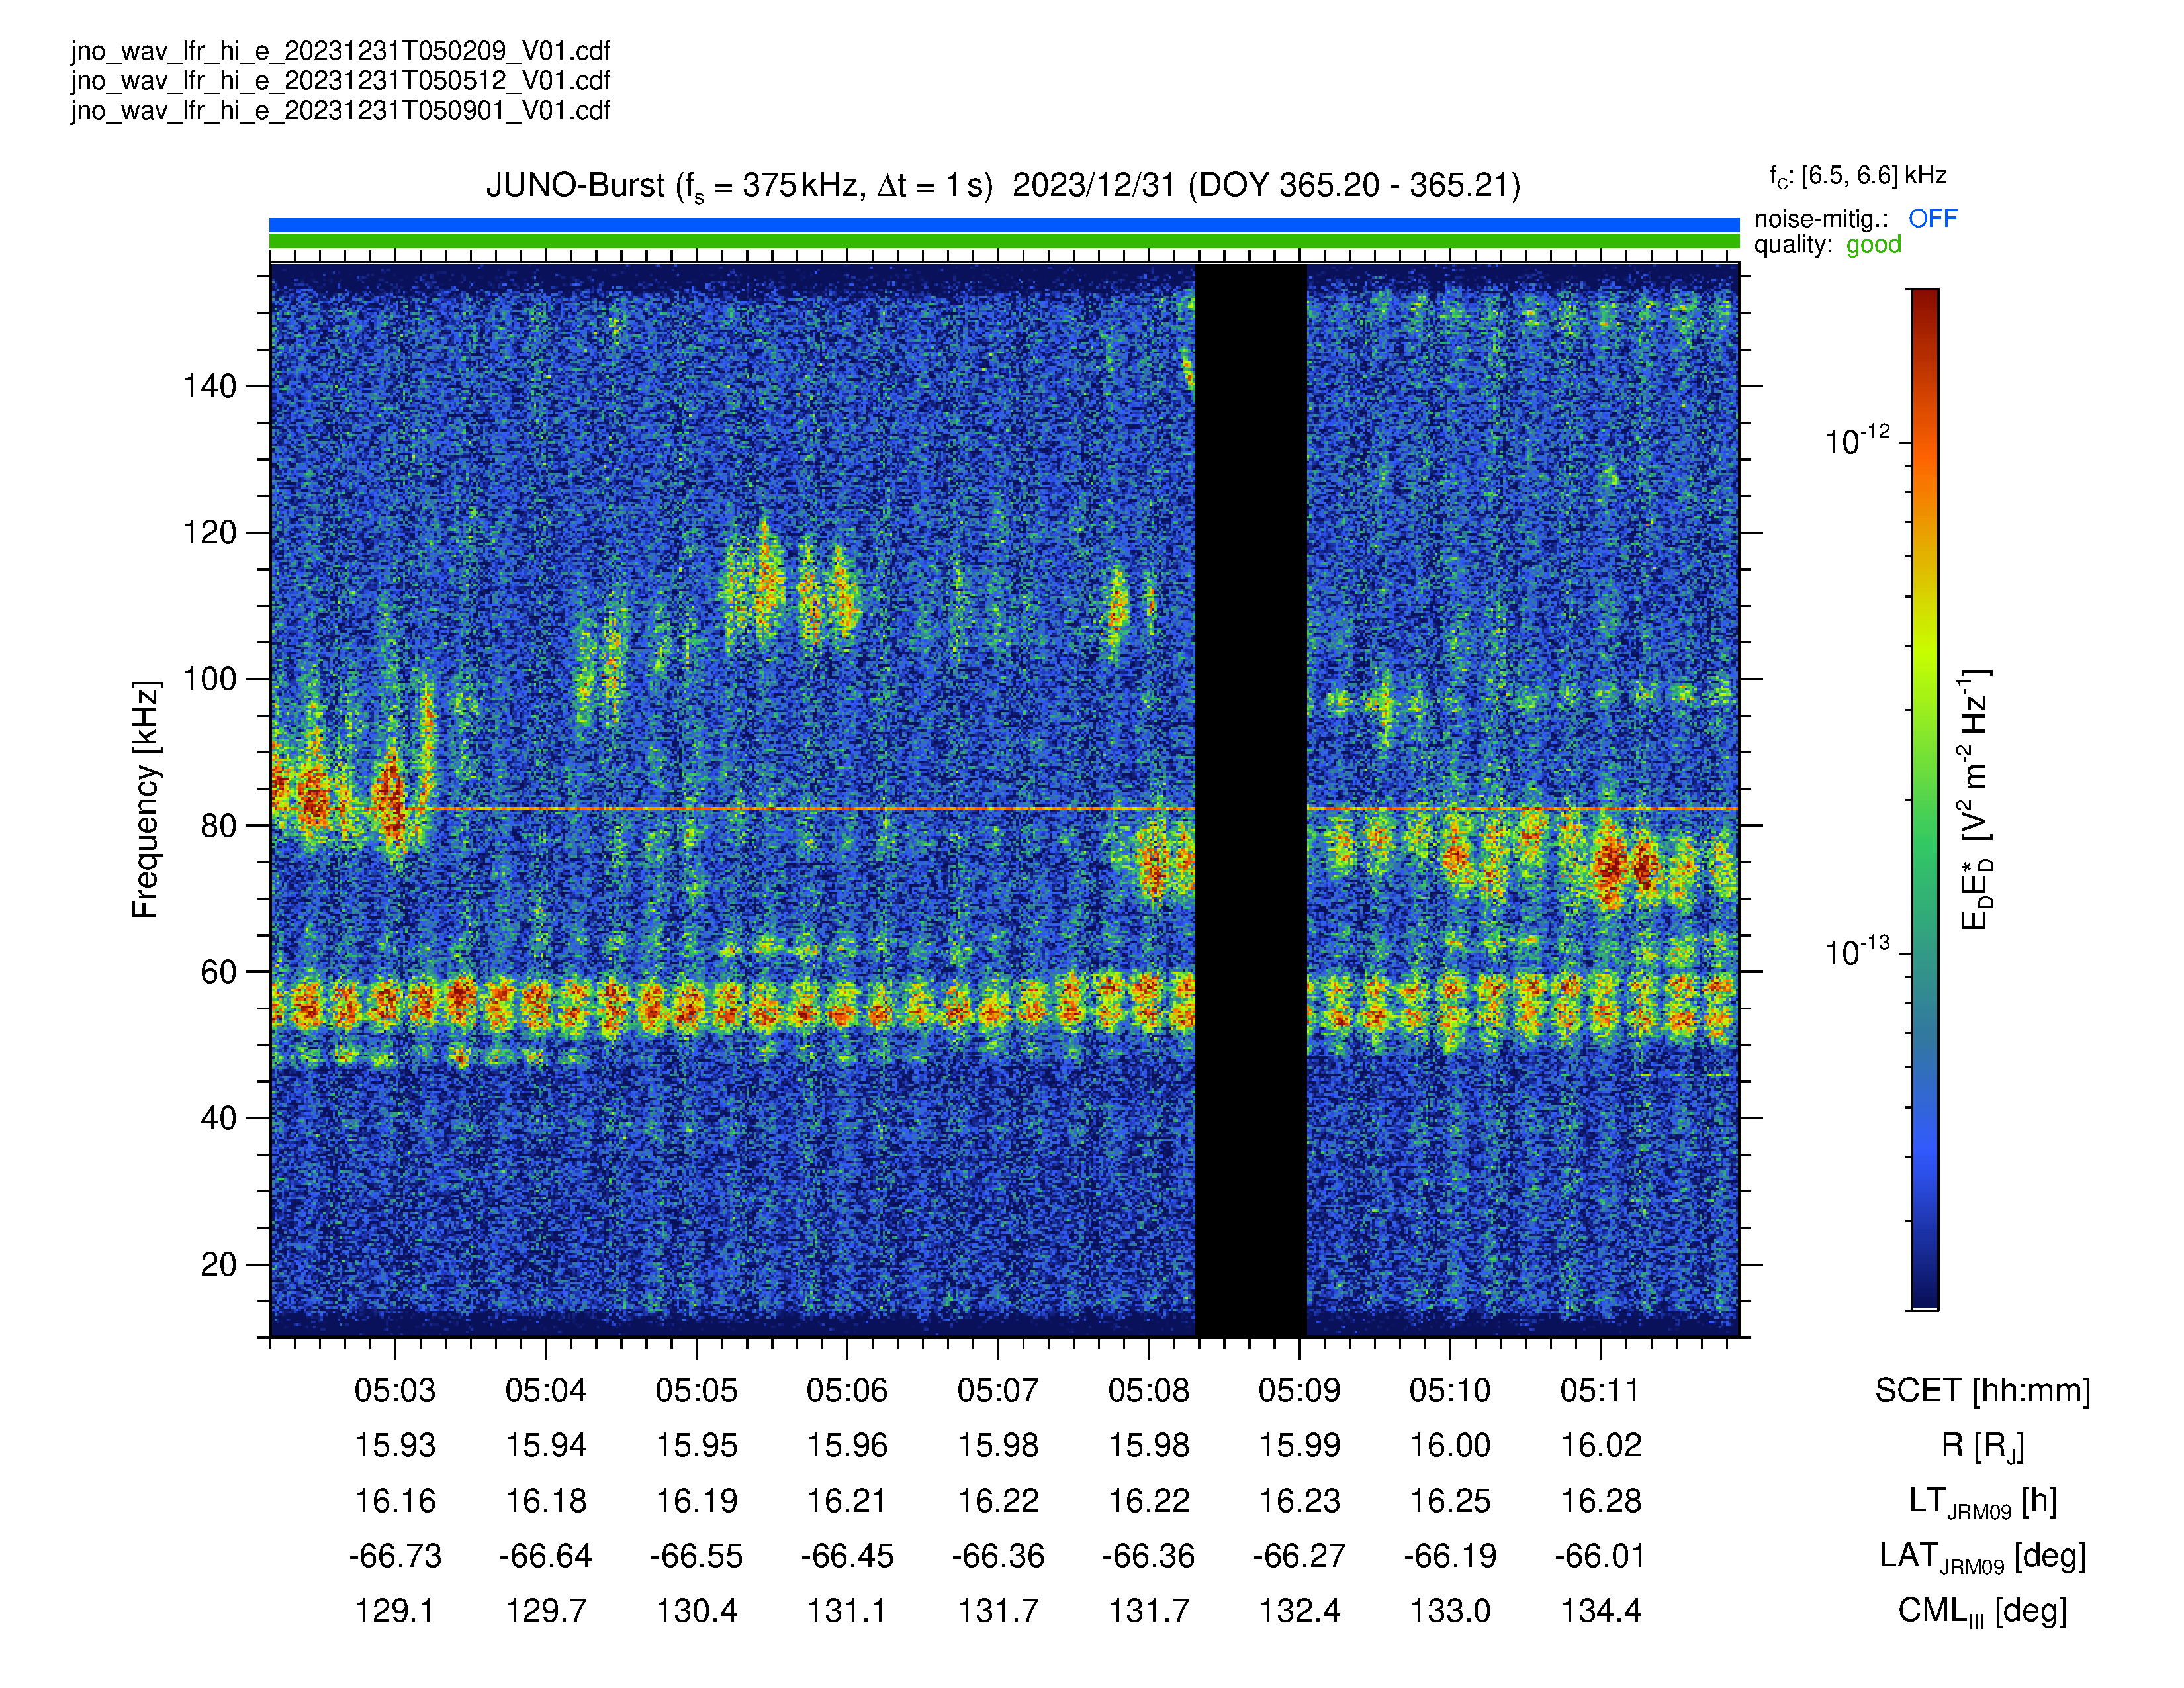Click the Frequency [kHz] axis title
This screenshot has height=1688, width=2184.
click(146, 800)
